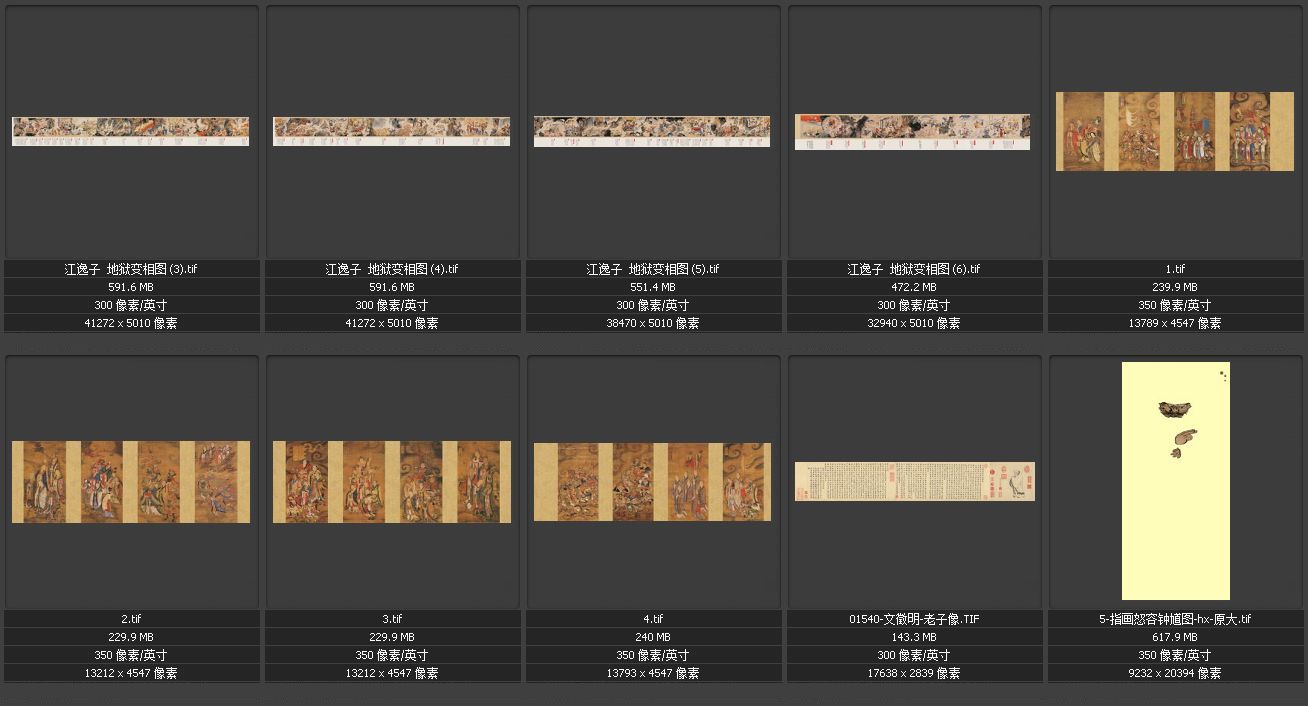This screenshot has height=706, width=1308.
Task: Click the 617.9 MB file size label
Action: click(1175, 637)
